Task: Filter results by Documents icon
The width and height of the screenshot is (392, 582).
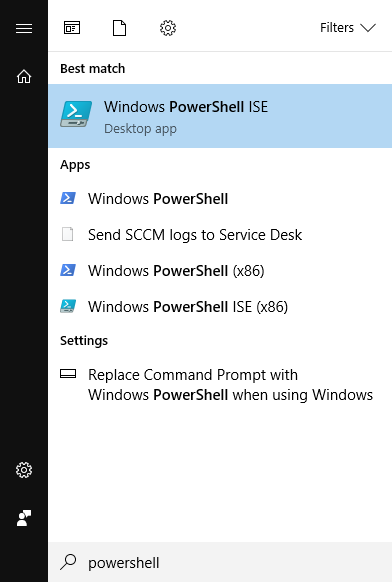Action: coord(119,28)
